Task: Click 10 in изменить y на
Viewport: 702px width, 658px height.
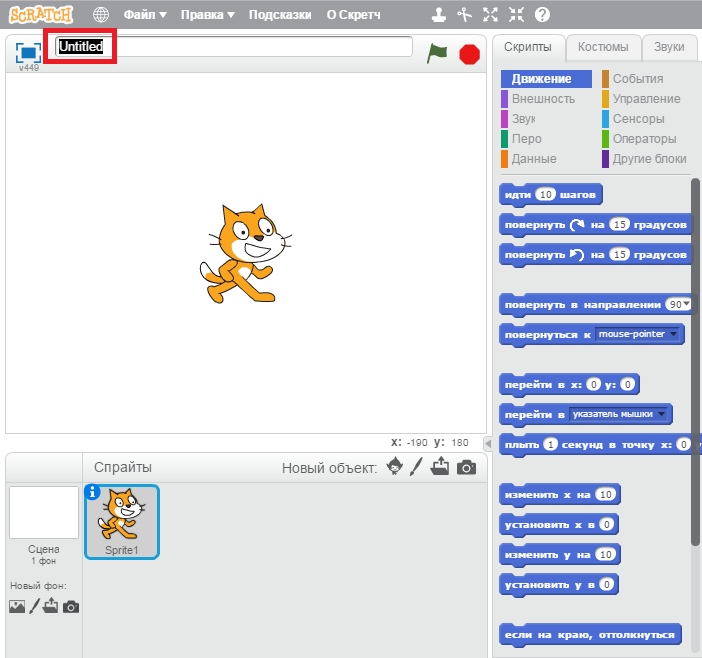Action: [605, 555]
